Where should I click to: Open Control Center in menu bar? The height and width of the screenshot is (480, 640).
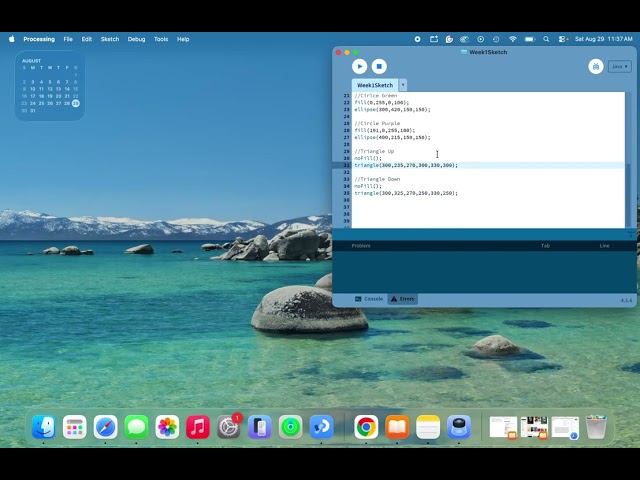pos(563,39)
